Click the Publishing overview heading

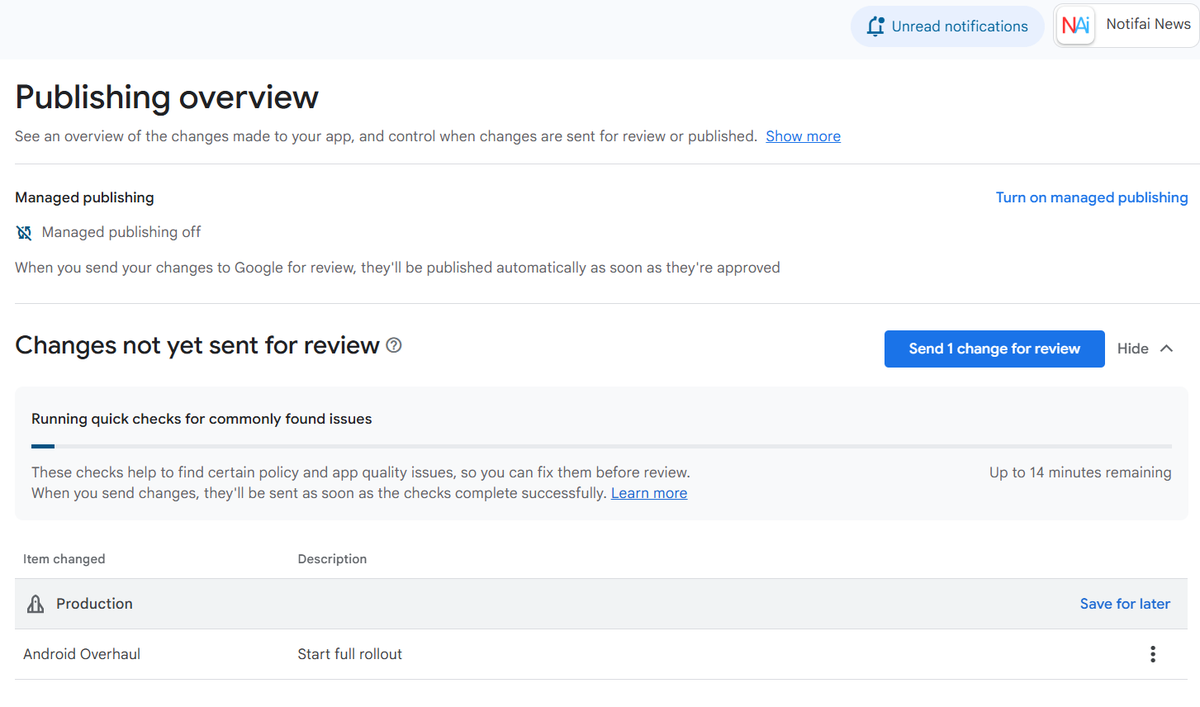click(167, 97)
